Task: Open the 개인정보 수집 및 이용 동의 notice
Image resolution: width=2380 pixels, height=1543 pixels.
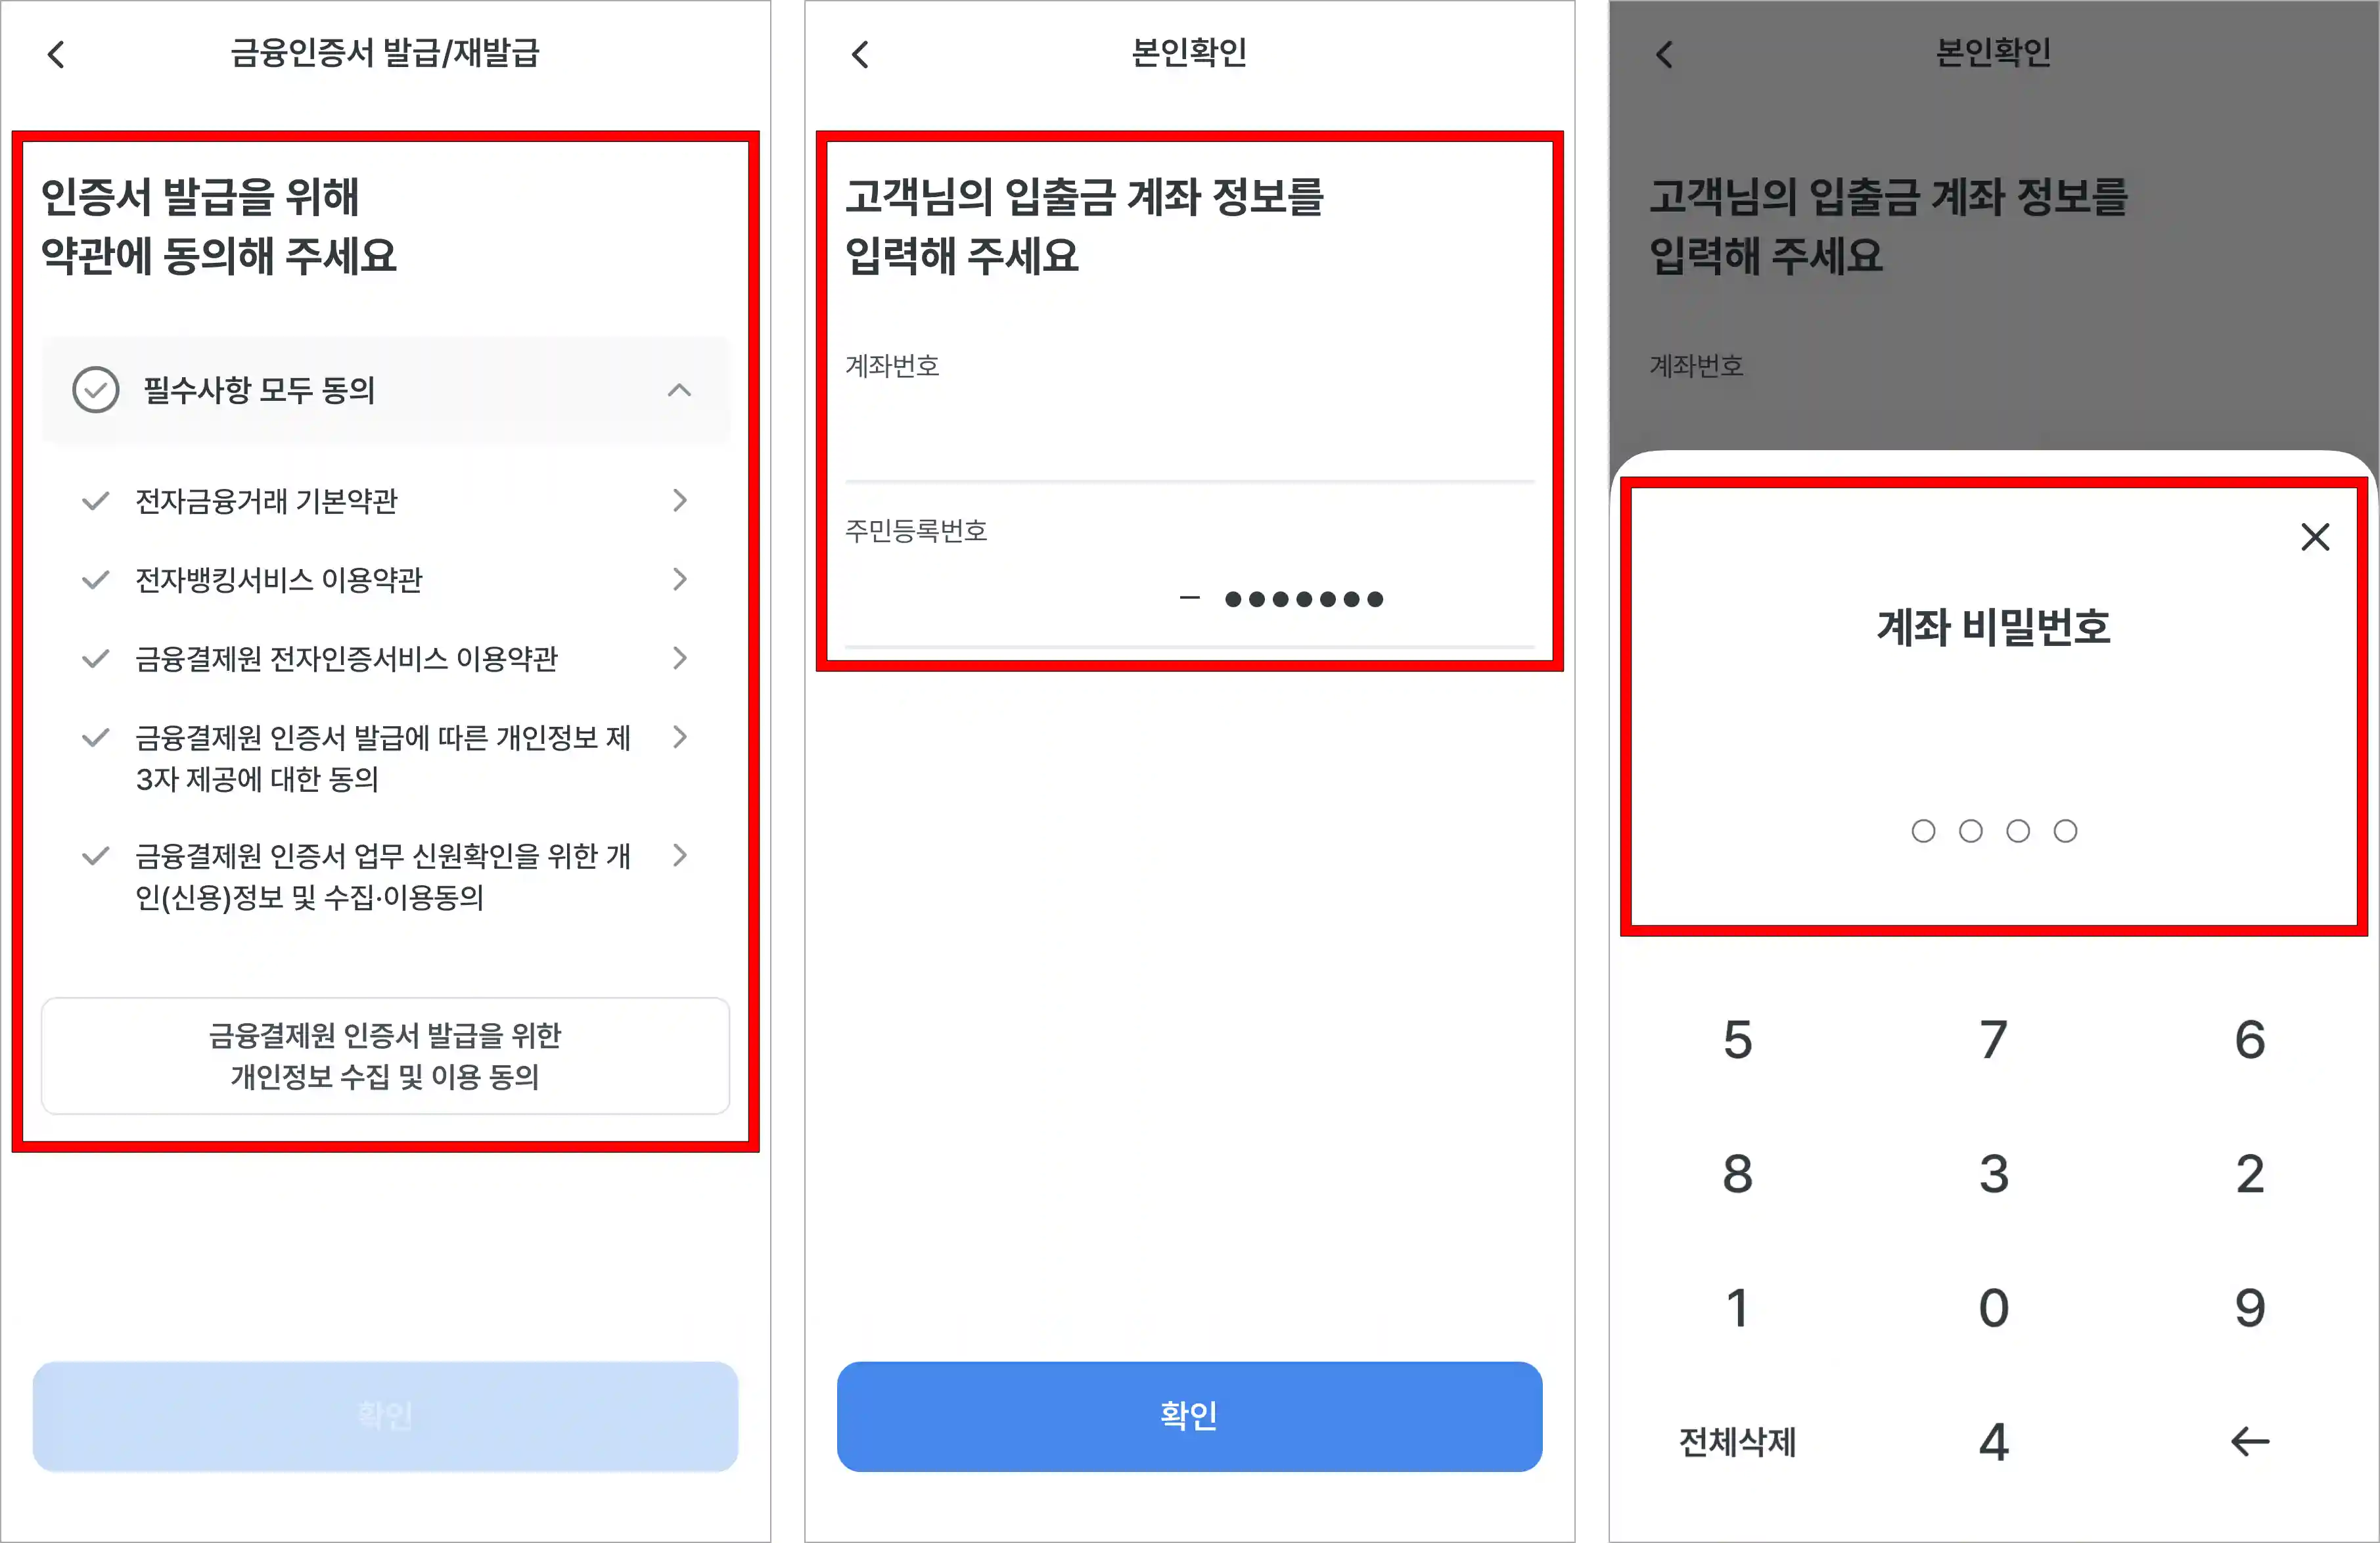Action: pos(386,1056)
